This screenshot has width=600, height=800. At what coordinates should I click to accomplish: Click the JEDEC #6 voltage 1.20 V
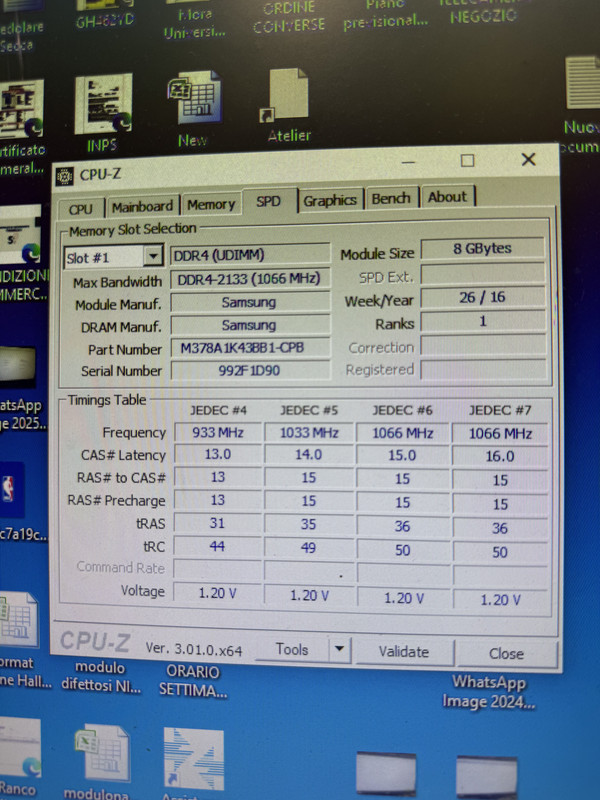(404, 598)
